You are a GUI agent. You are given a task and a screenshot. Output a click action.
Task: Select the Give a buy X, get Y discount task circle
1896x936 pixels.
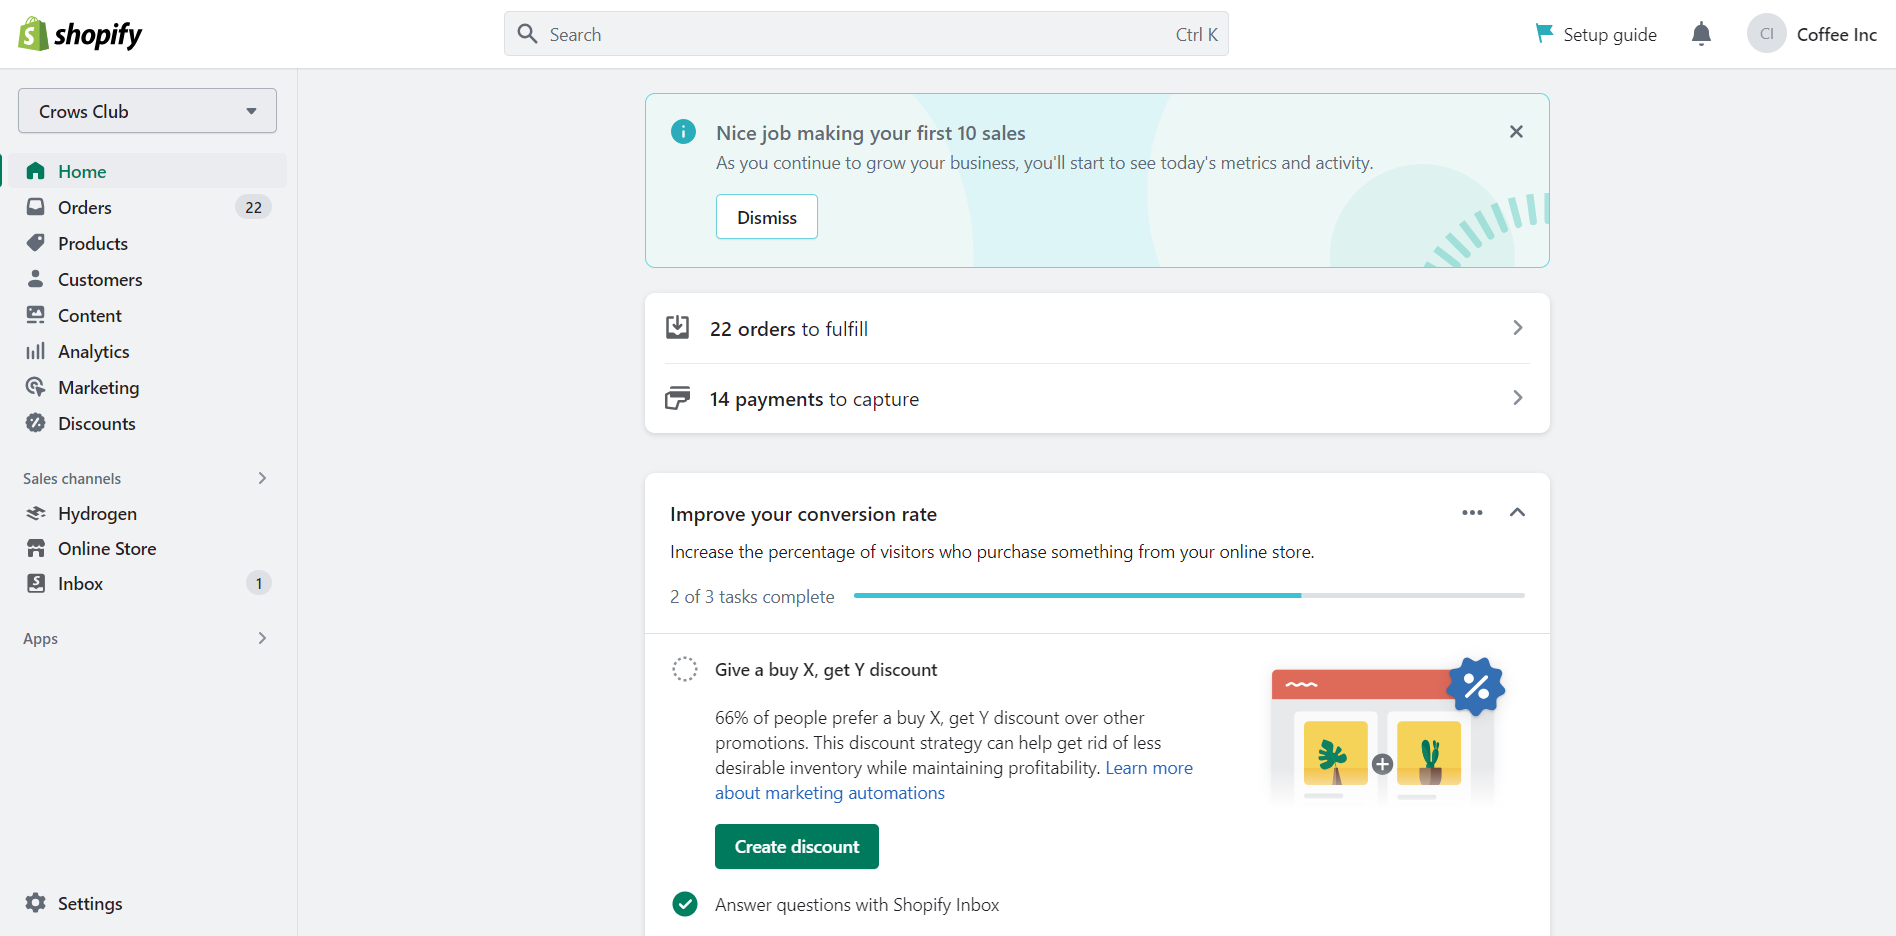685,669
